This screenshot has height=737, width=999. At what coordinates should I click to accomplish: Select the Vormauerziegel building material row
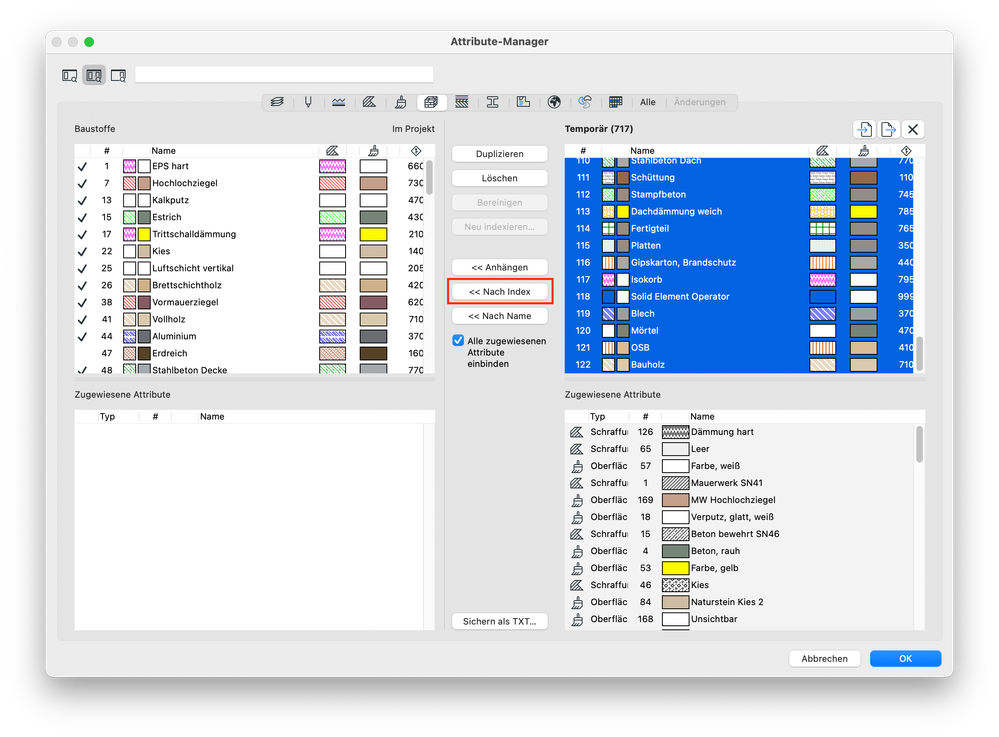pos(249,303)
